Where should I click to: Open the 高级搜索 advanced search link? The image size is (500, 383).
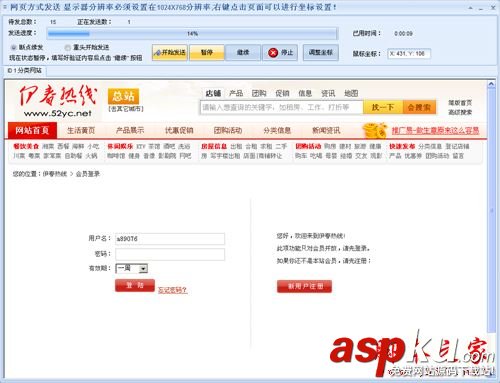click(x=460, y=112)
